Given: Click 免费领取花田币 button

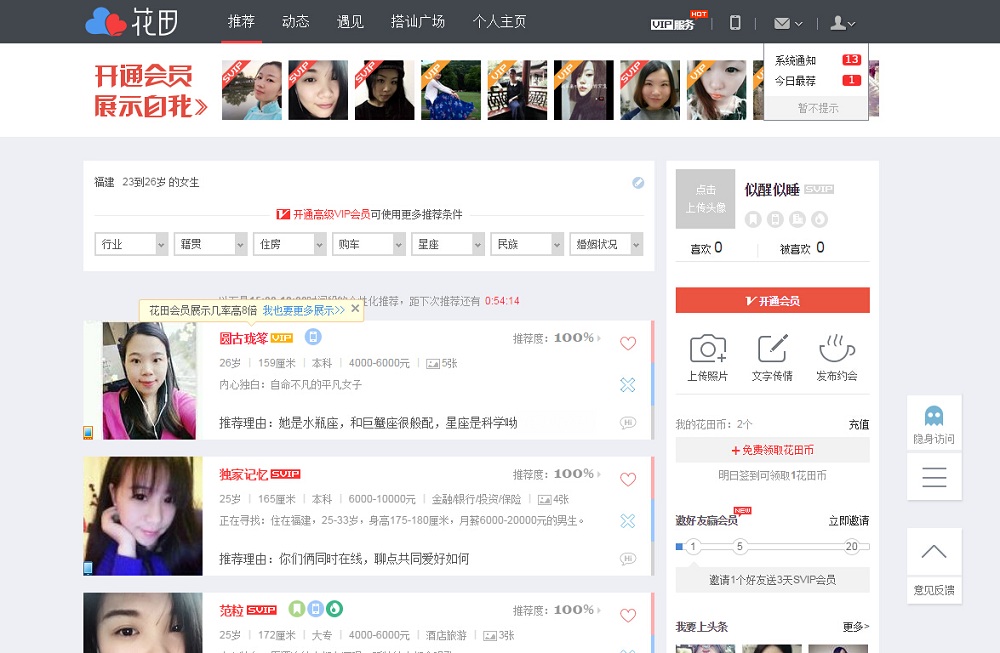Looking at the screenshot, I should click(772, 450).
